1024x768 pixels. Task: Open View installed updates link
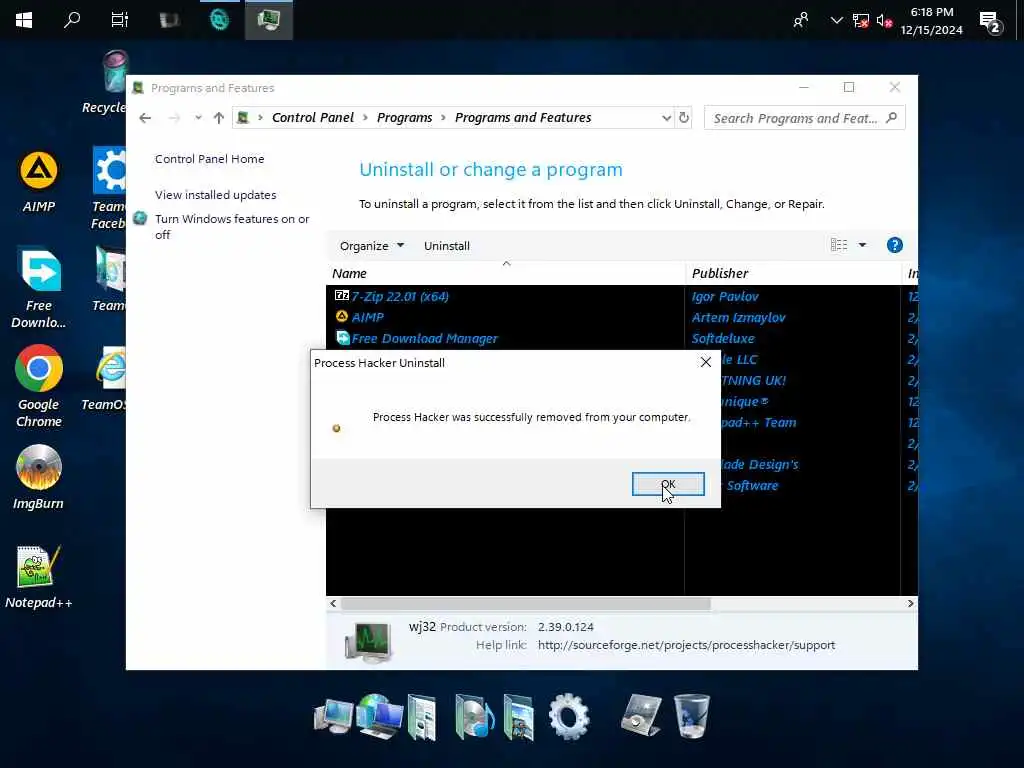(216, 195)
